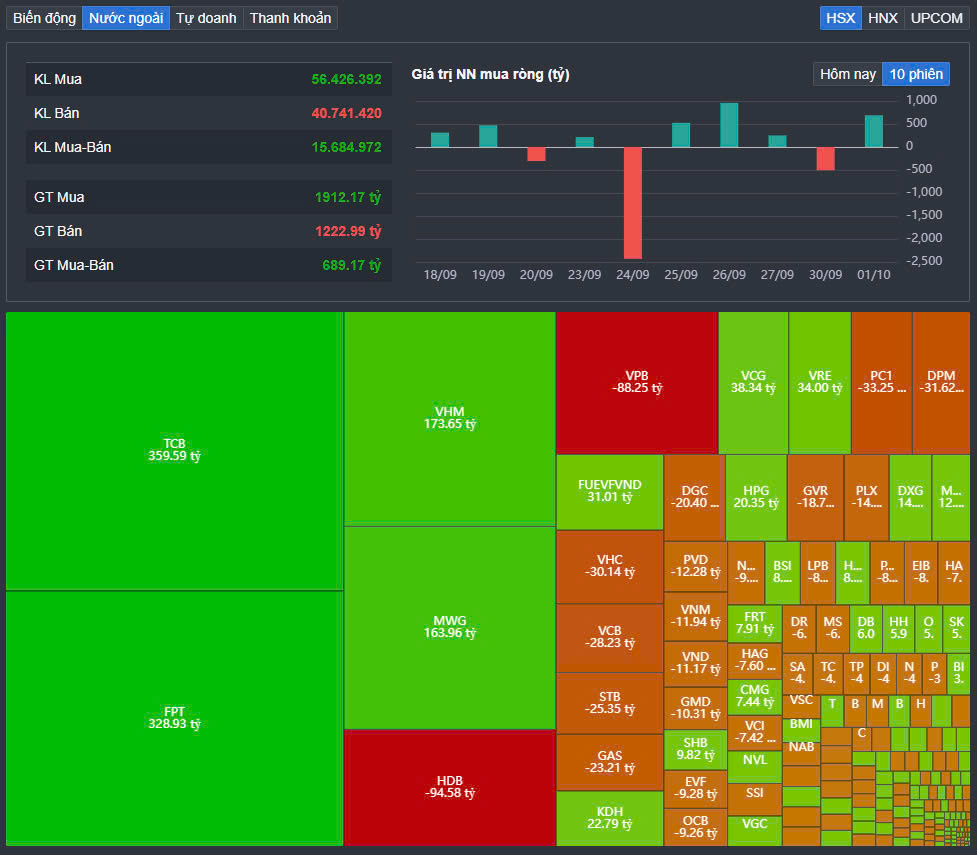Open the VHC treemap tile
Image resolution: width=977 pixels, height=855 pixels.
click(x=609, y=566)
